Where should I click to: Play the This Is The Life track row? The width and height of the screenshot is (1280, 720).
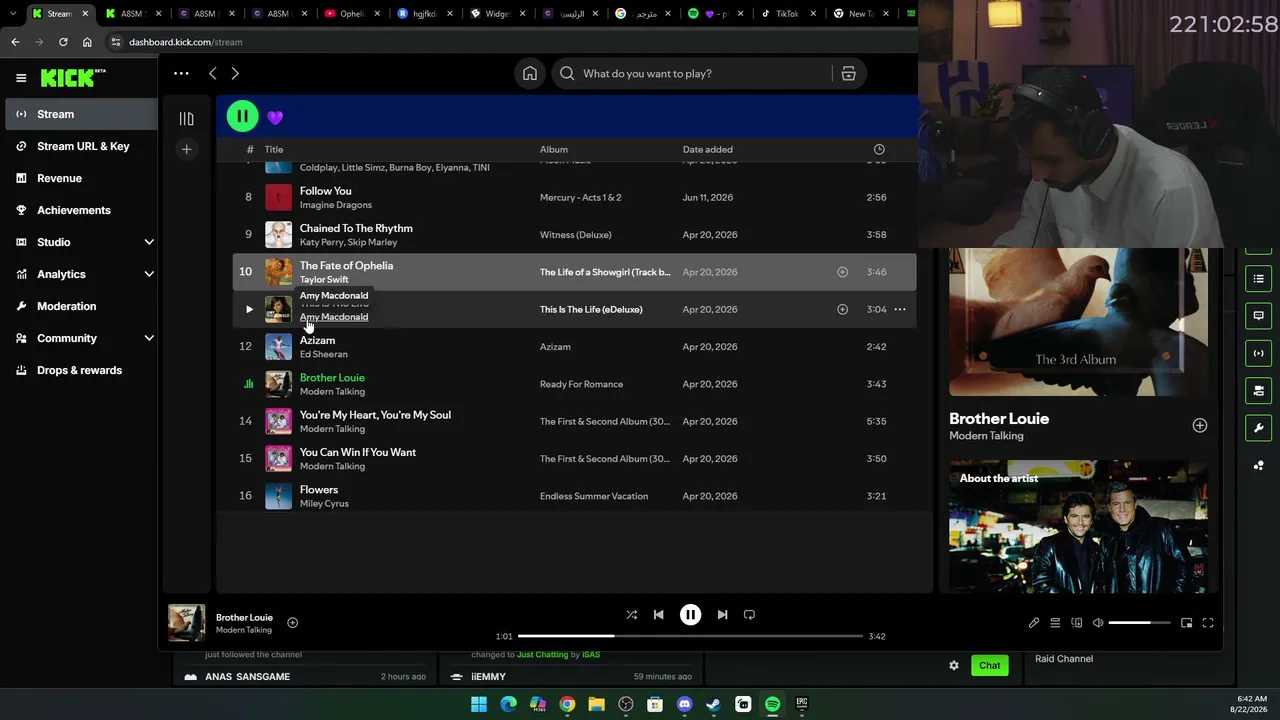pyautogui.click(x=249, y=310)
